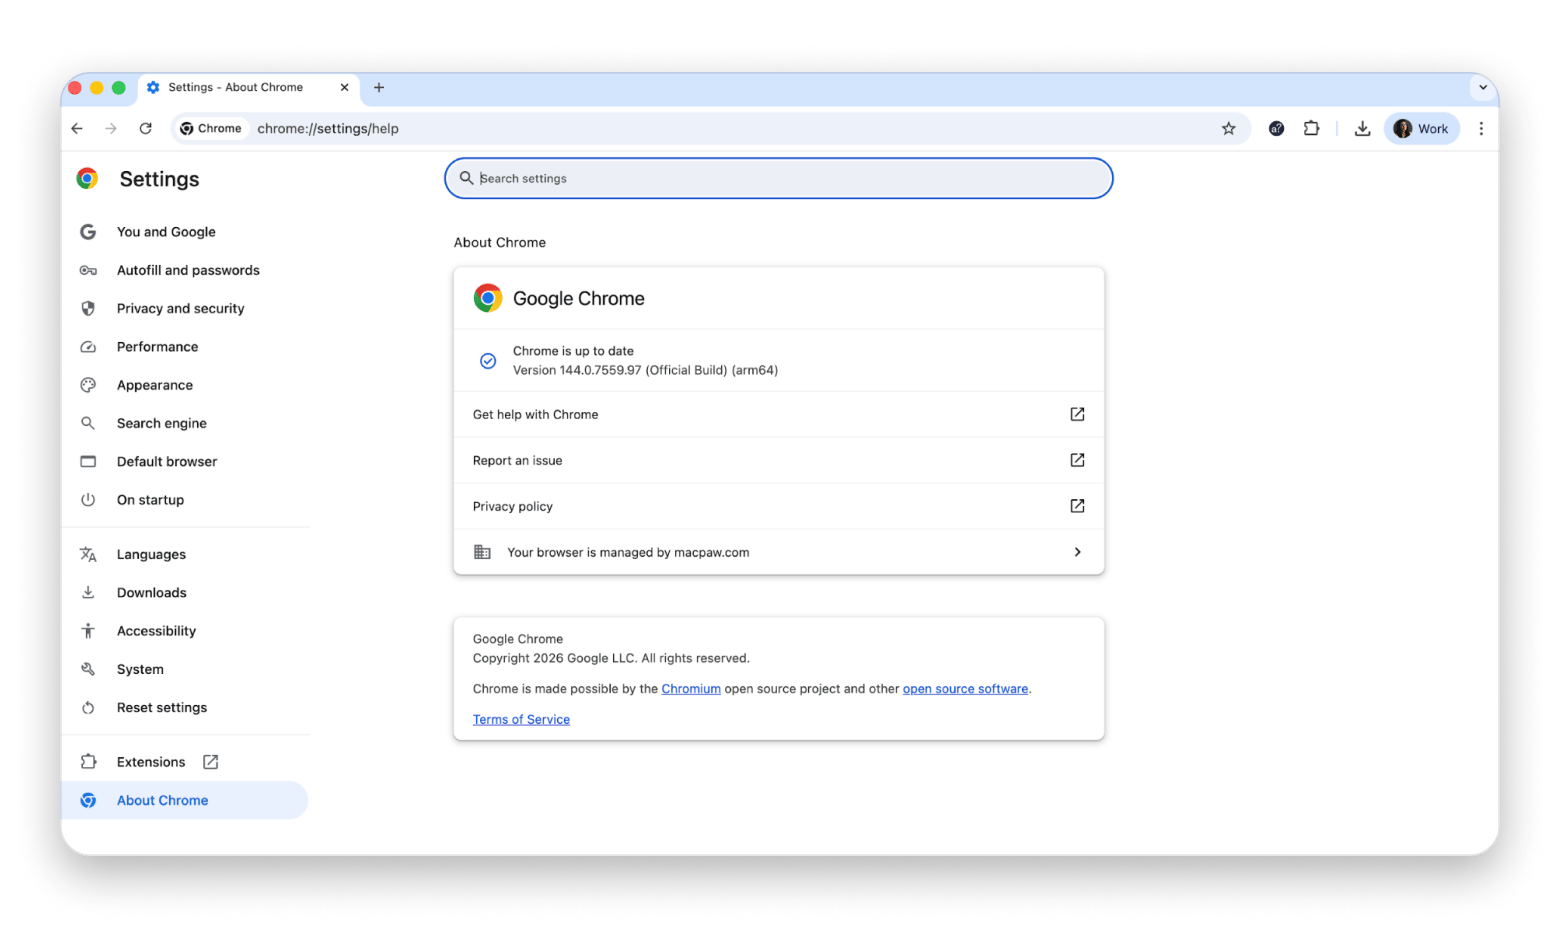Bookmark this page with the star icon

coord(1228,128)
